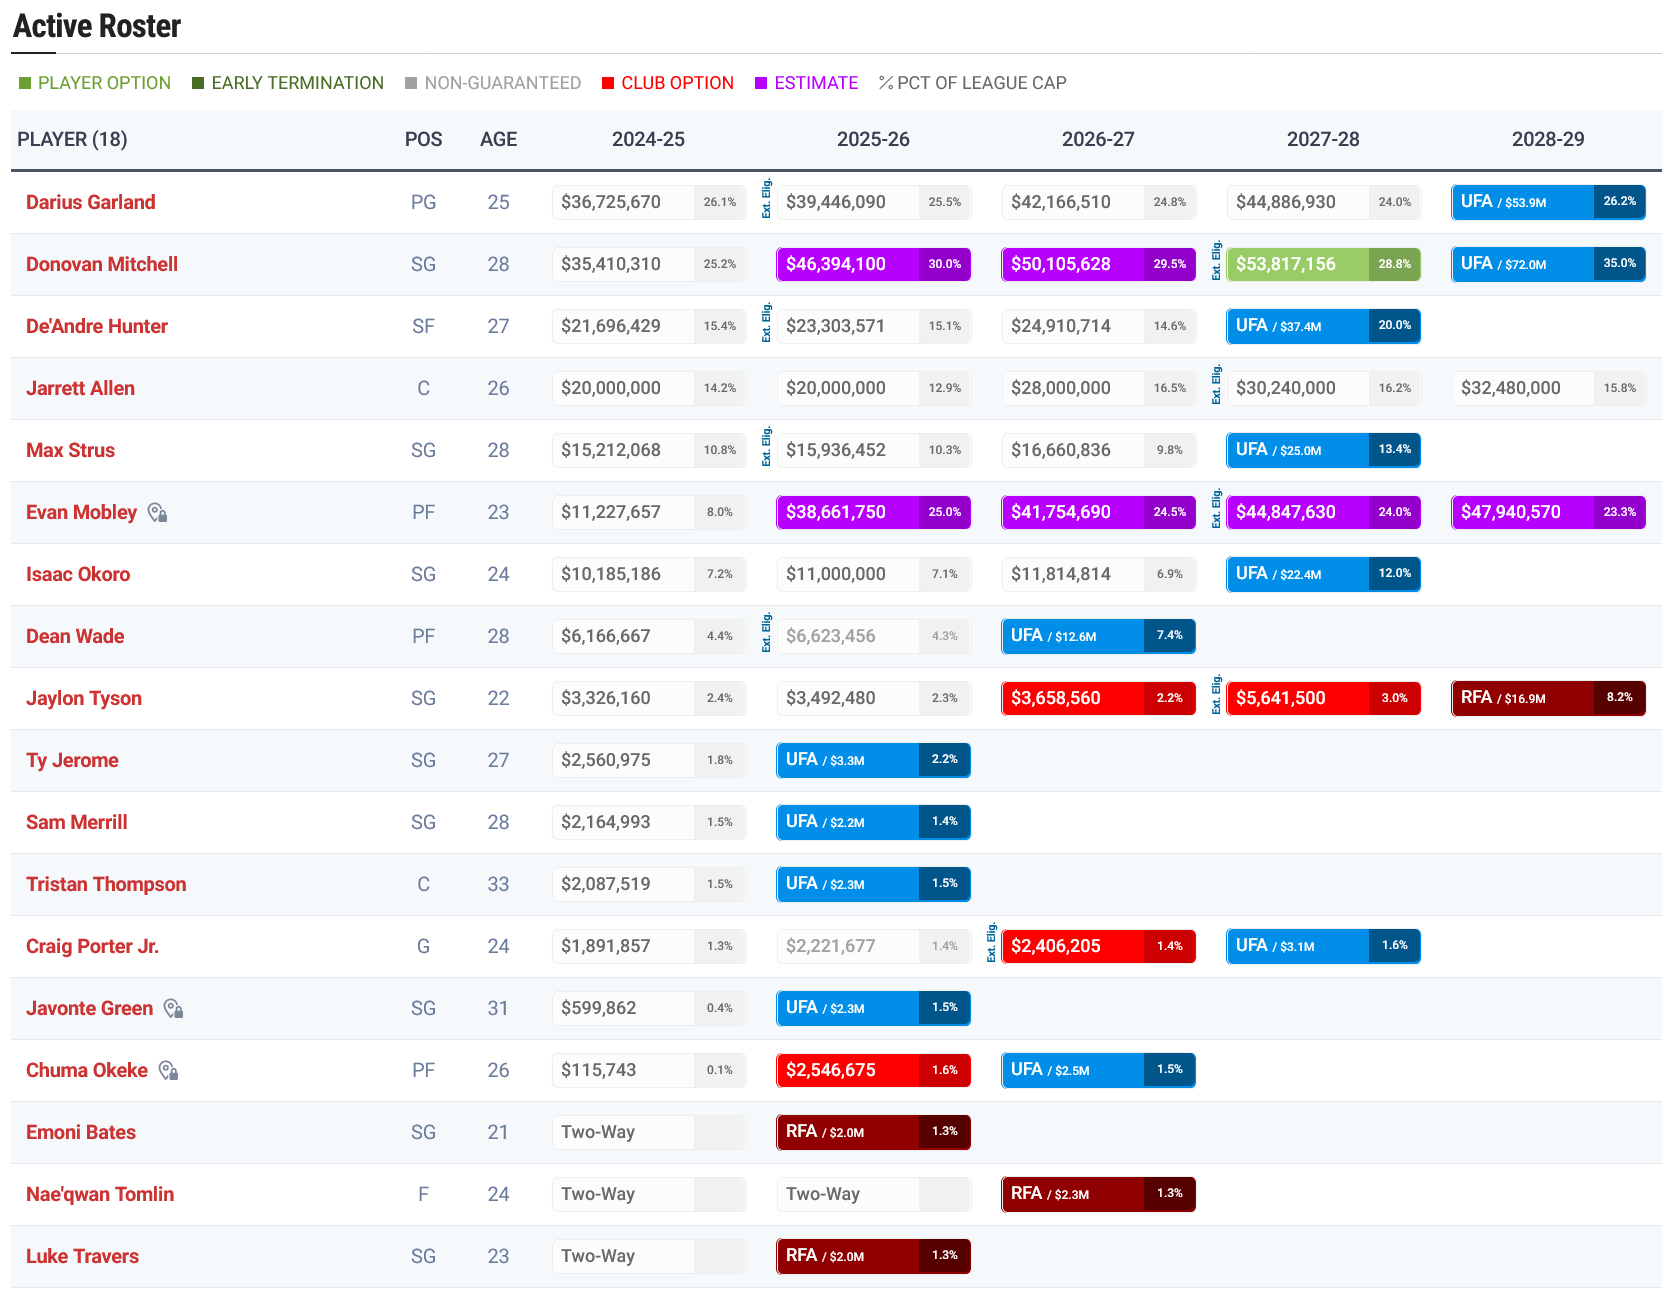Click the Estimate purple legend square
1662x1306 pixels.
click(x=761, y=83)
